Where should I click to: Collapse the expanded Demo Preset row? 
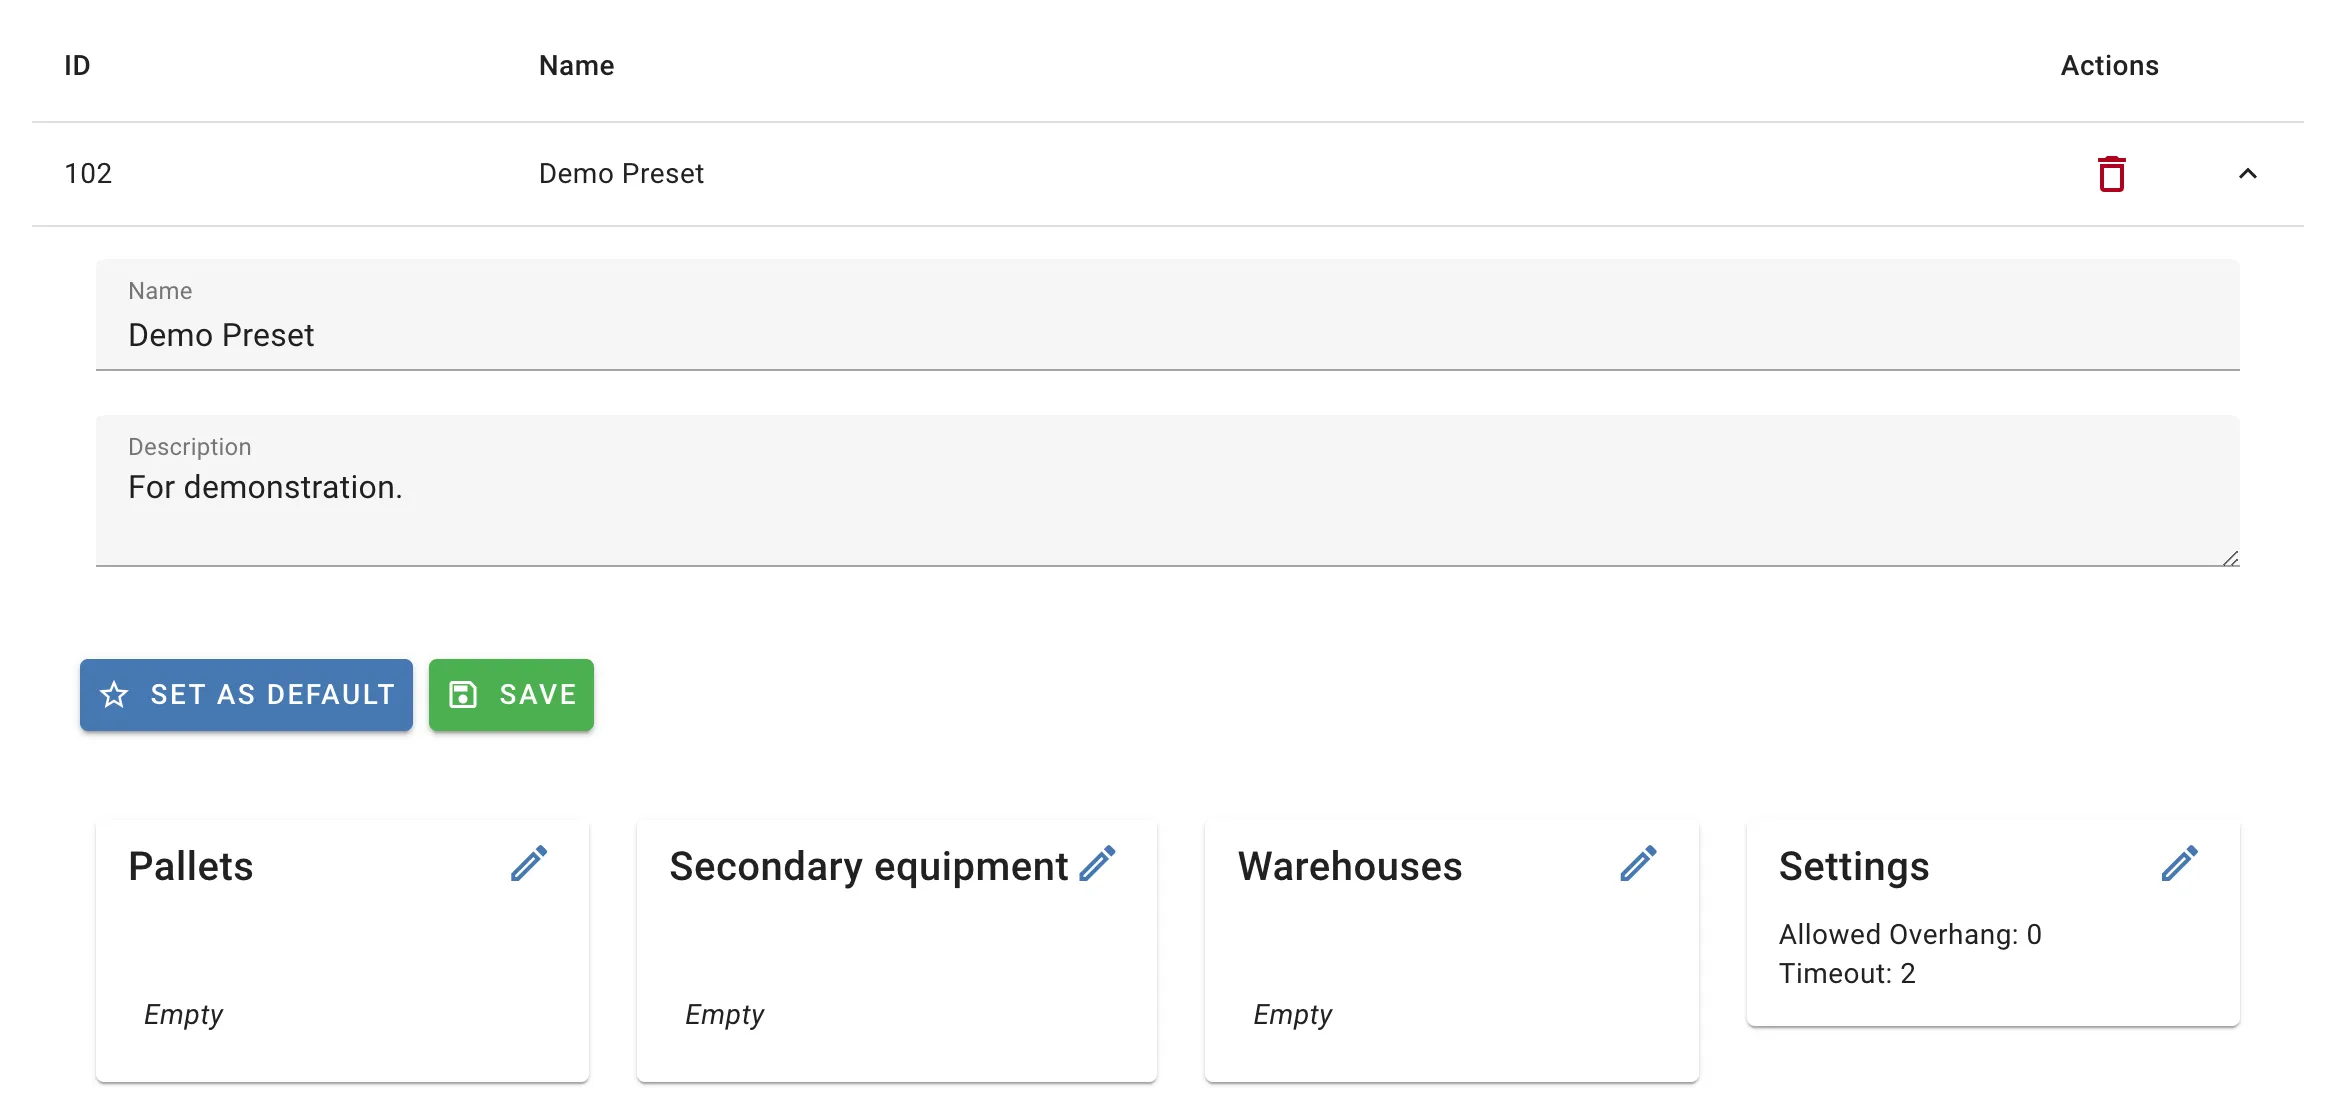point(2247,174)
